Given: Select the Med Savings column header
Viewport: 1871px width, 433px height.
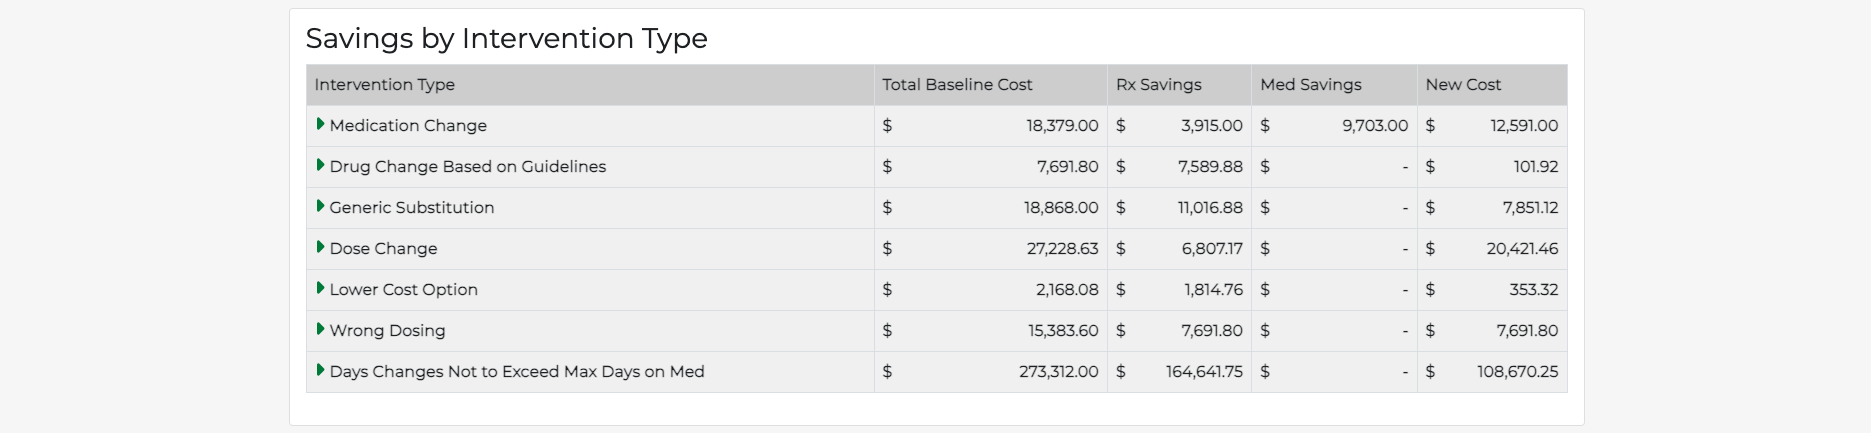Looking at the screenshot, I should (1311, 85).
